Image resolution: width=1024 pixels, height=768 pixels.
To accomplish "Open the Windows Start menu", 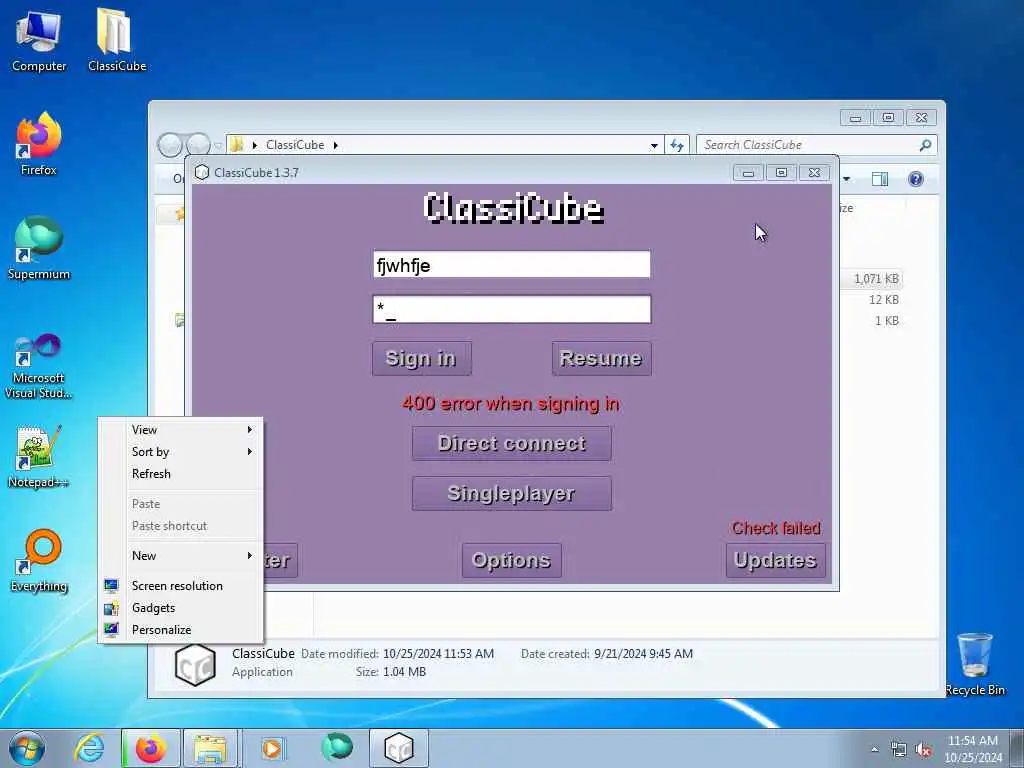I will click(27, 748).
